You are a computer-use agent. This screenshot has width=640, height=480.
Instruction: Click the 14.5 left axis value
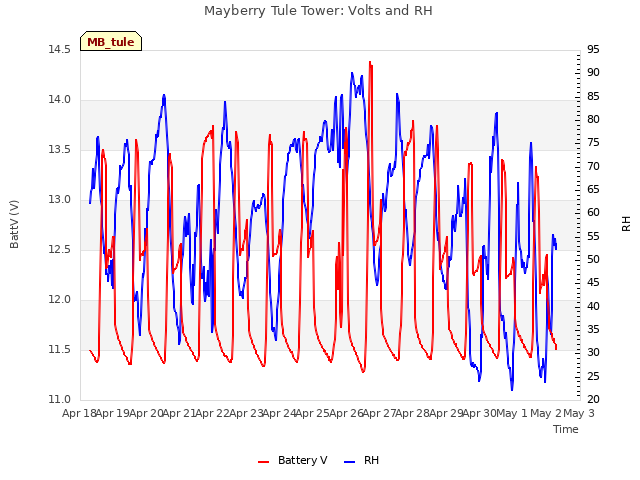coord(59,49)
